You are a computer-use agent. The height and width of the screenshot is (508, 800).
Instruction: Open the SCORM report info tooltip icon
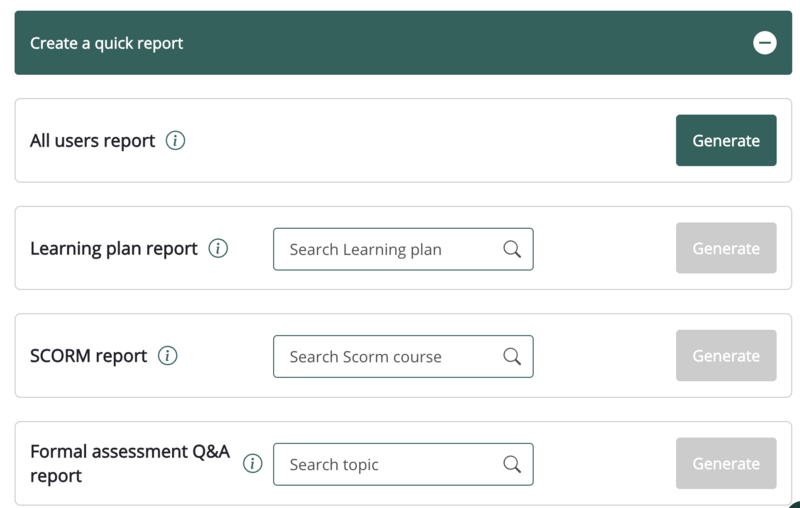(168, 356)
